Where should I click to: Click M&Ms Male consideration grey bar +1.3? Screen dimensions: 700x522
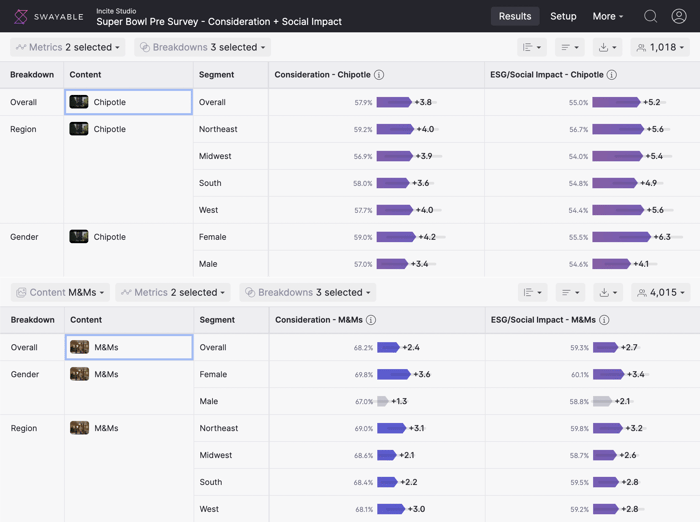click(383, 401)
